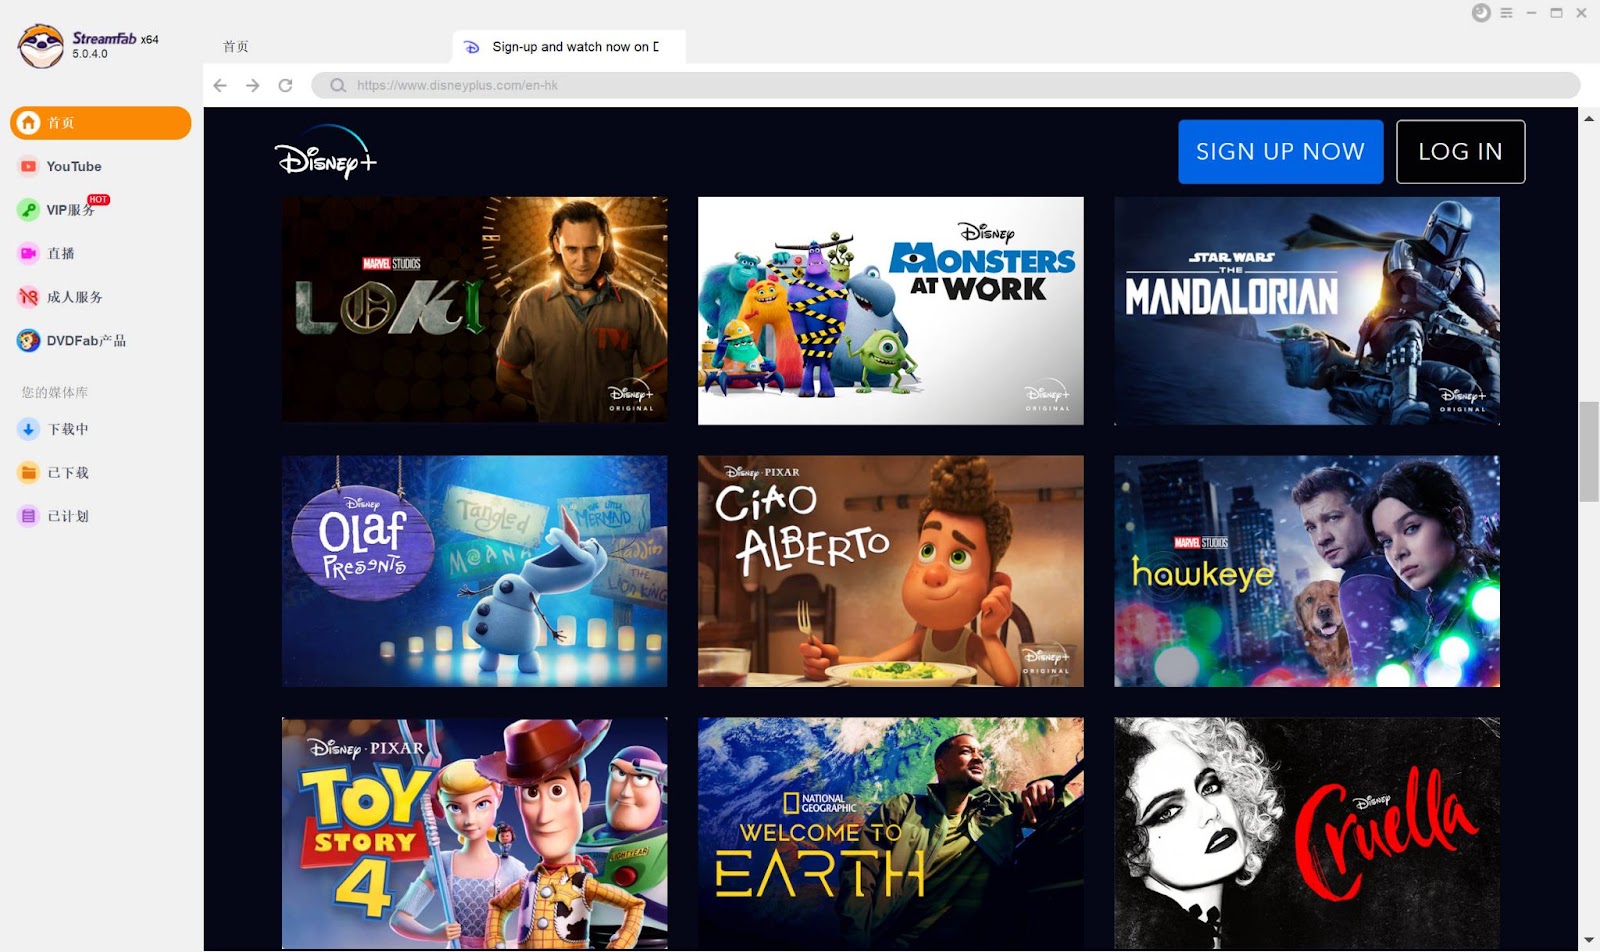The width and height of the screenshot is (1600, 952).
Task: Open the Toy Story 4 thumbnail
Action: click(x=475, y=833)
